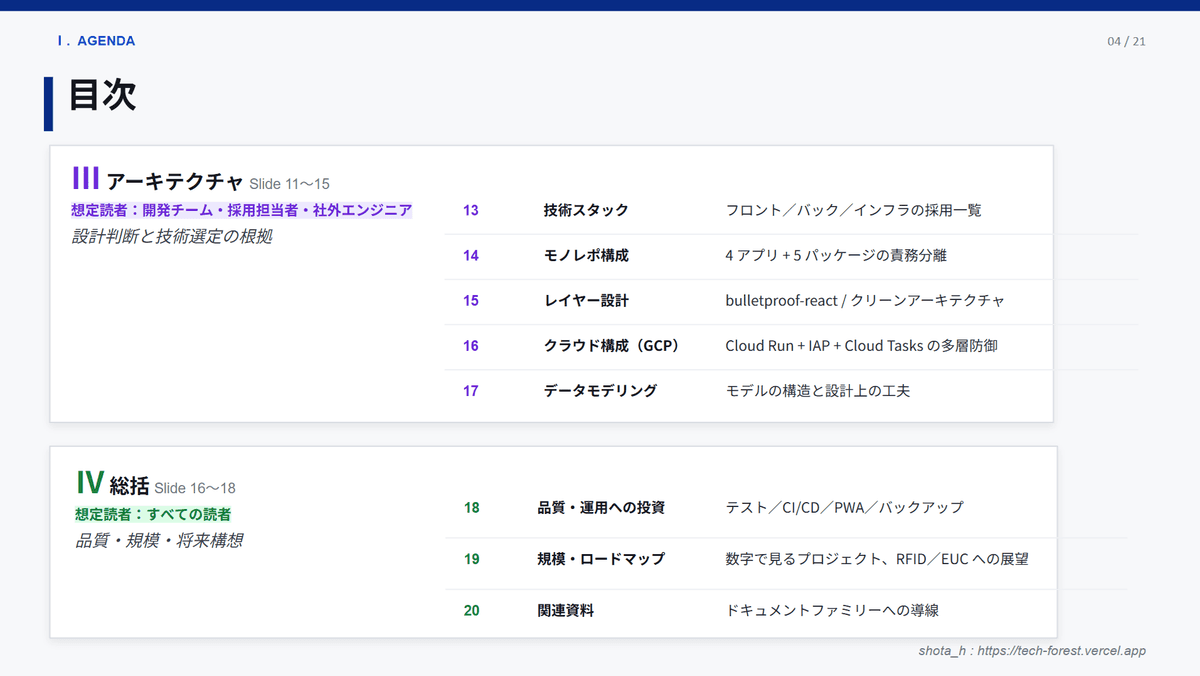This screenshot has height=676, width=1200.
Task: Click the "I. AGENDA" section label
Action: point(96,41)
